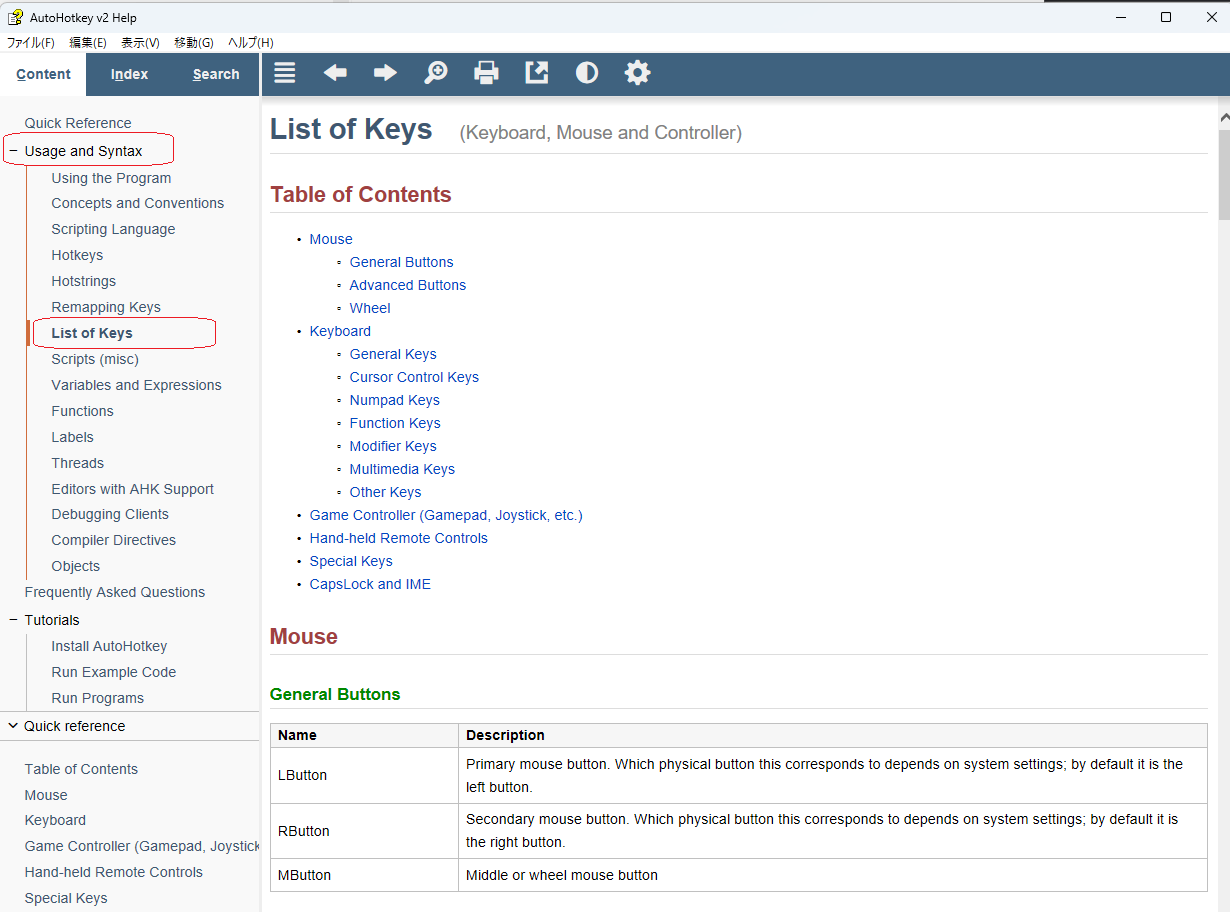Collapse the Usage and Syntax tree section
Screen dimensions: 1230x912
point(13,151)
